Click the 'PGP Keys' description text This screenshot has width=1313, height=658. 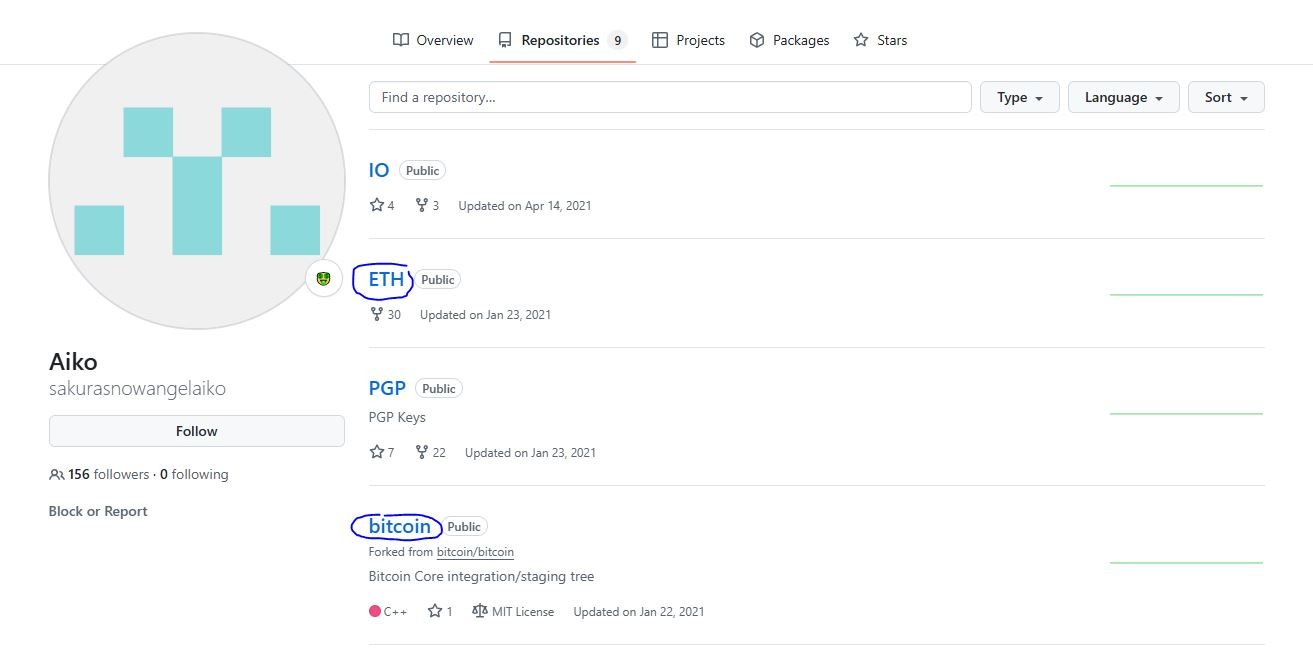point(397,417)
